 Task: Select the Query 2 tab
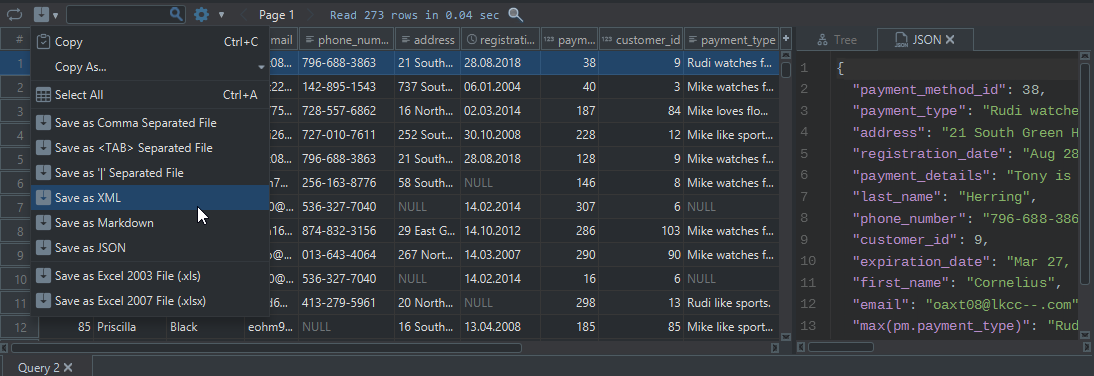pos(46,367)
